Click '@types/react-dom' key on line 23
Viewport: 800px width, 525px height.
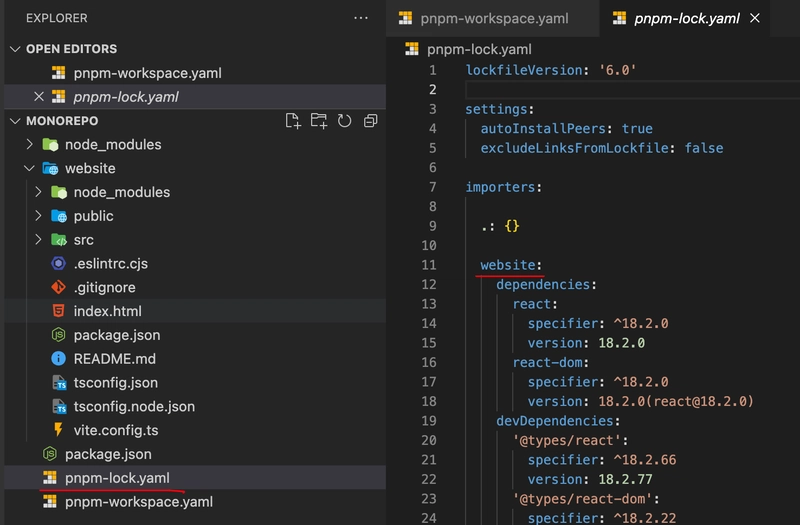pos(582,499)
